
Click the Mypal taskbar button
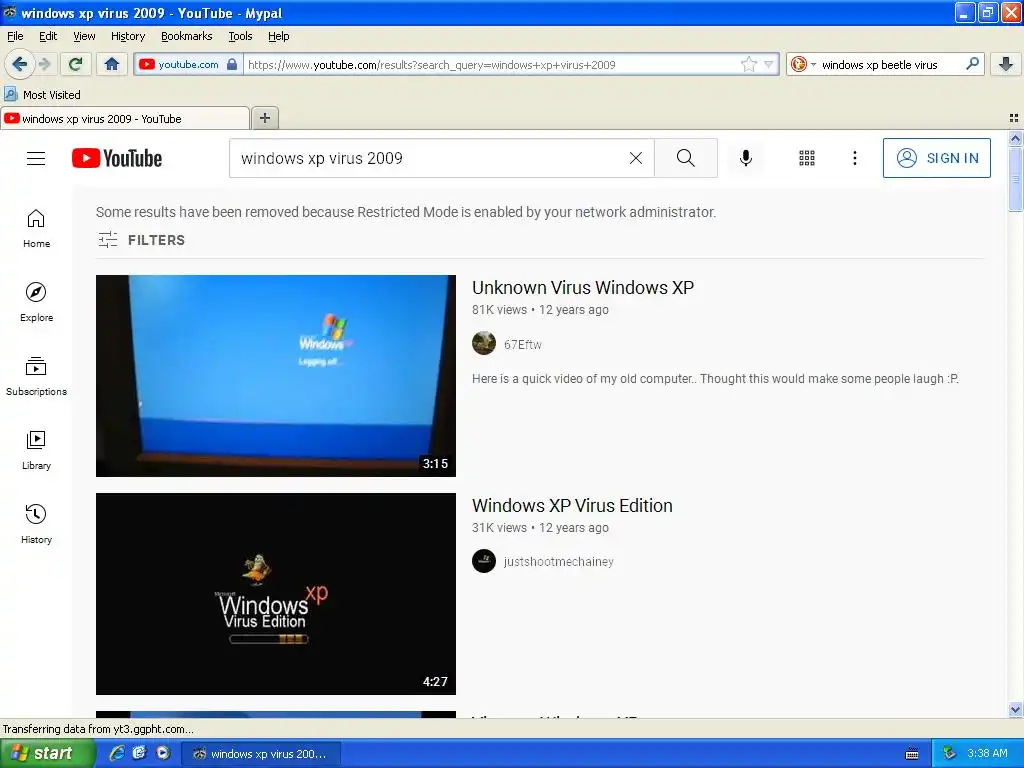coord(261,754)
